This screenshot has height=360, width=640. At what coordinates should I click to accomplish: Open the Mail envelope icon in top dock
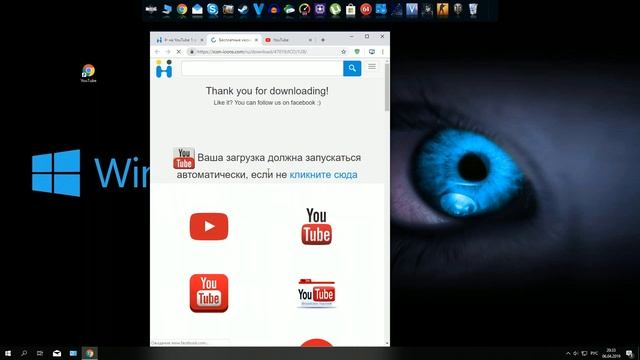click(x=197, y=9)
